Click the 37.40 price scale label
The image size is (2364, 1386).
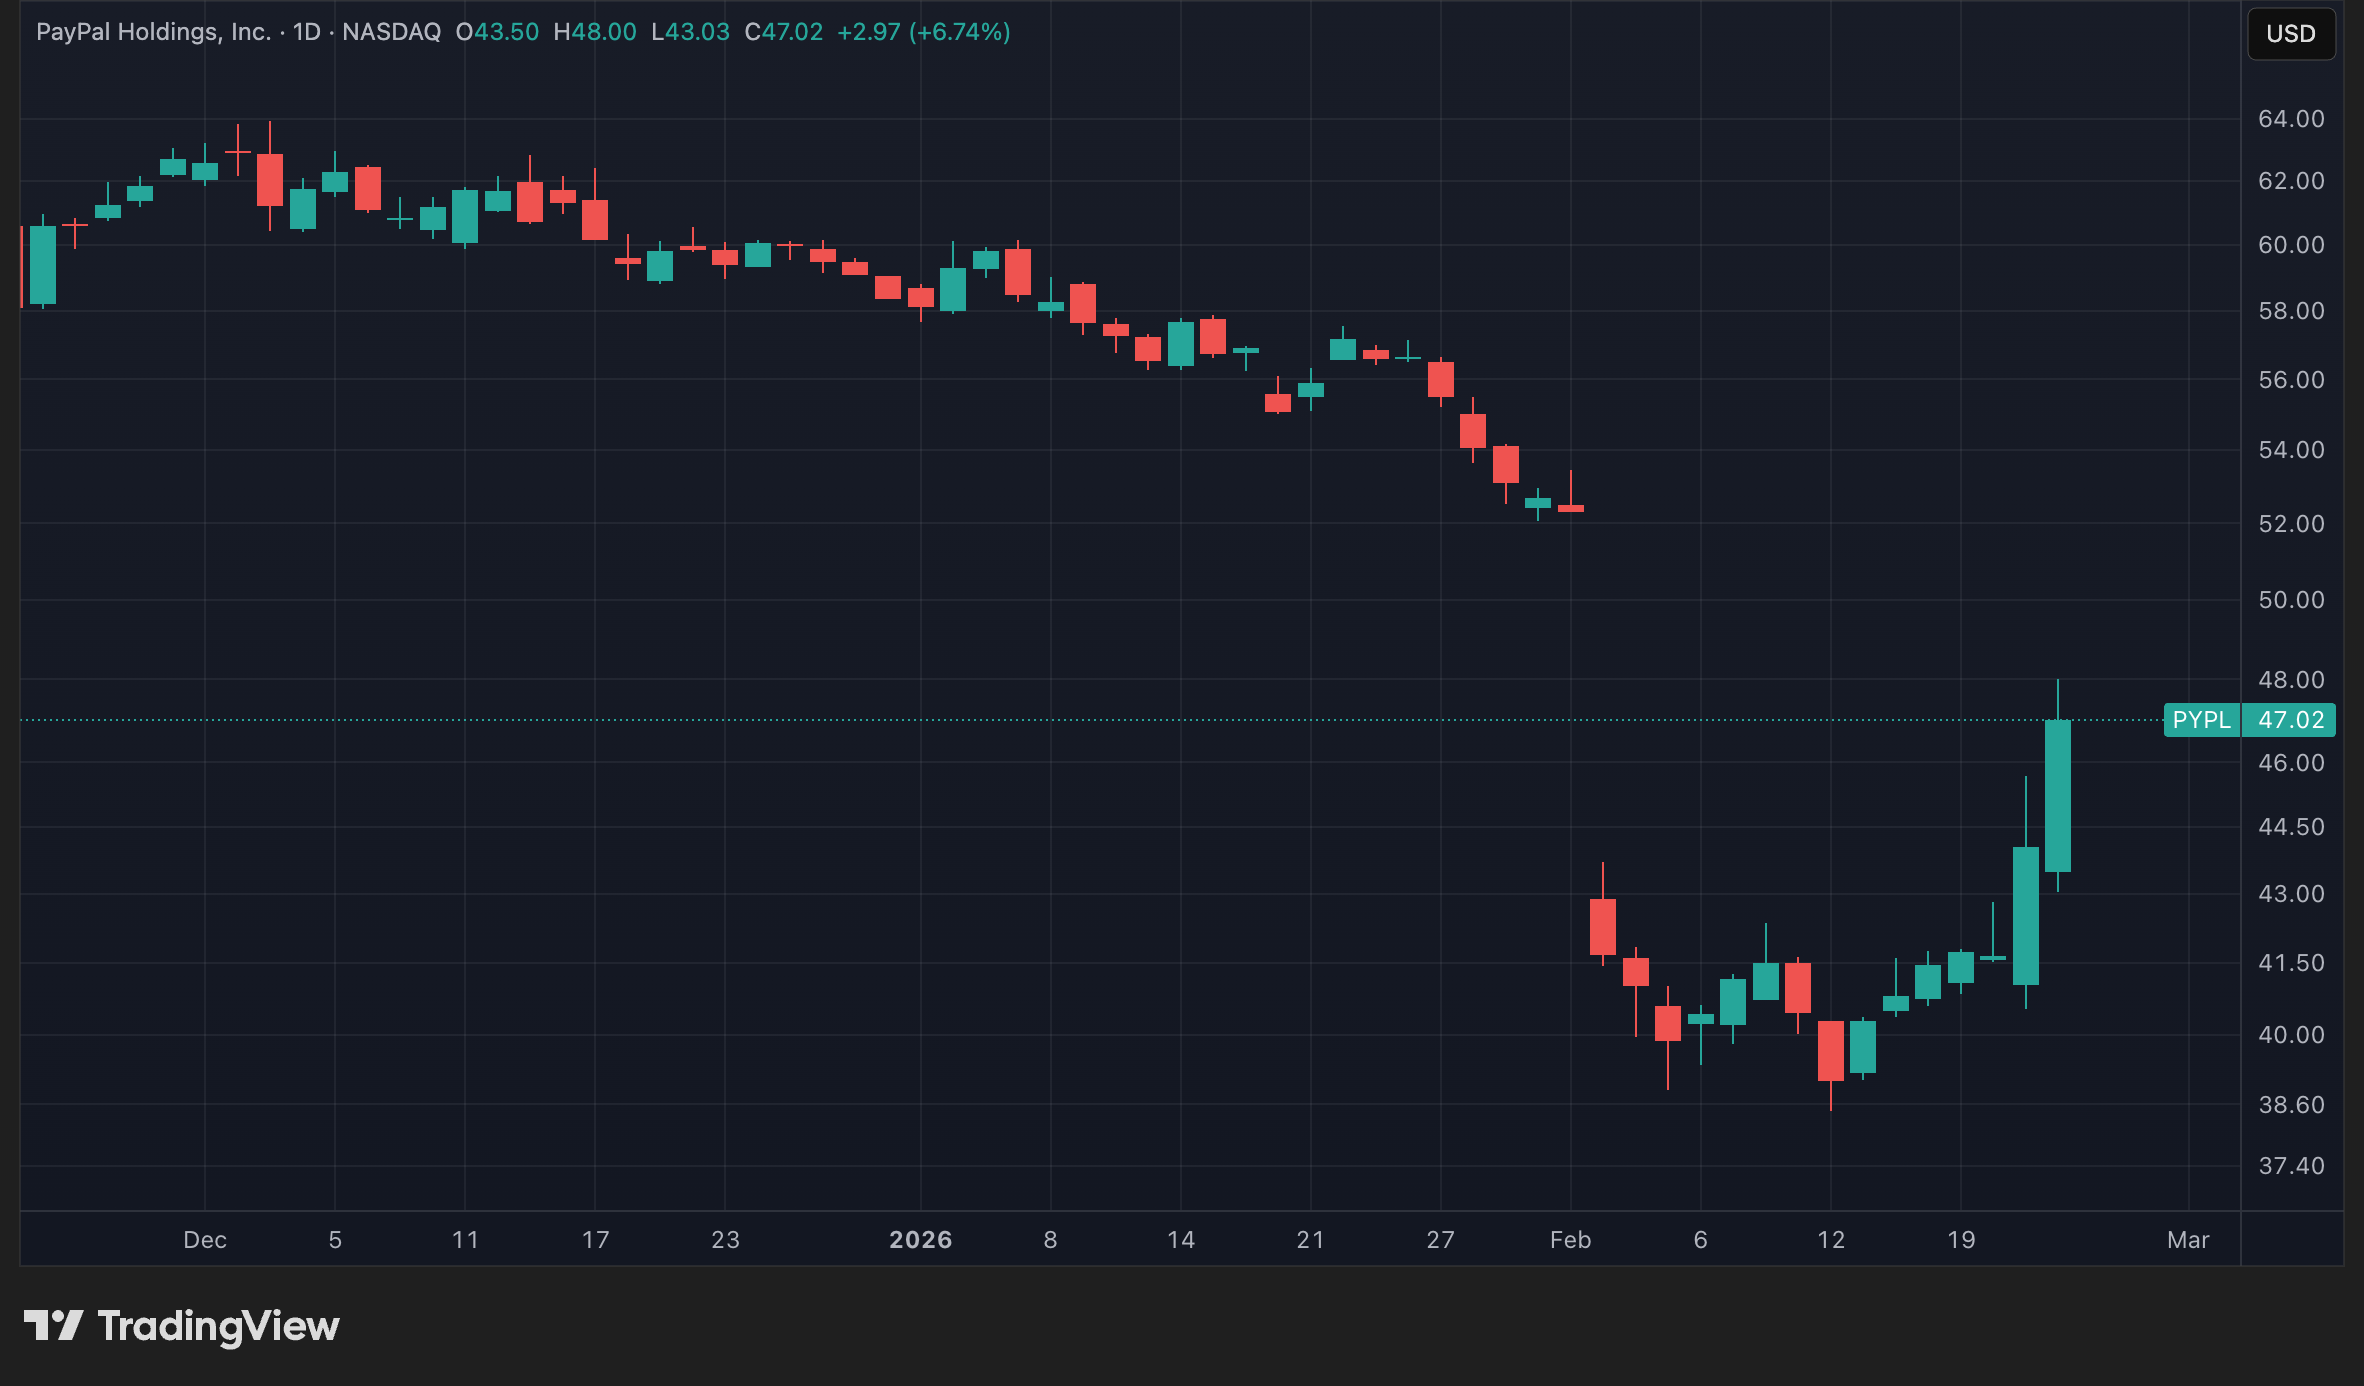(2291, 1166)
